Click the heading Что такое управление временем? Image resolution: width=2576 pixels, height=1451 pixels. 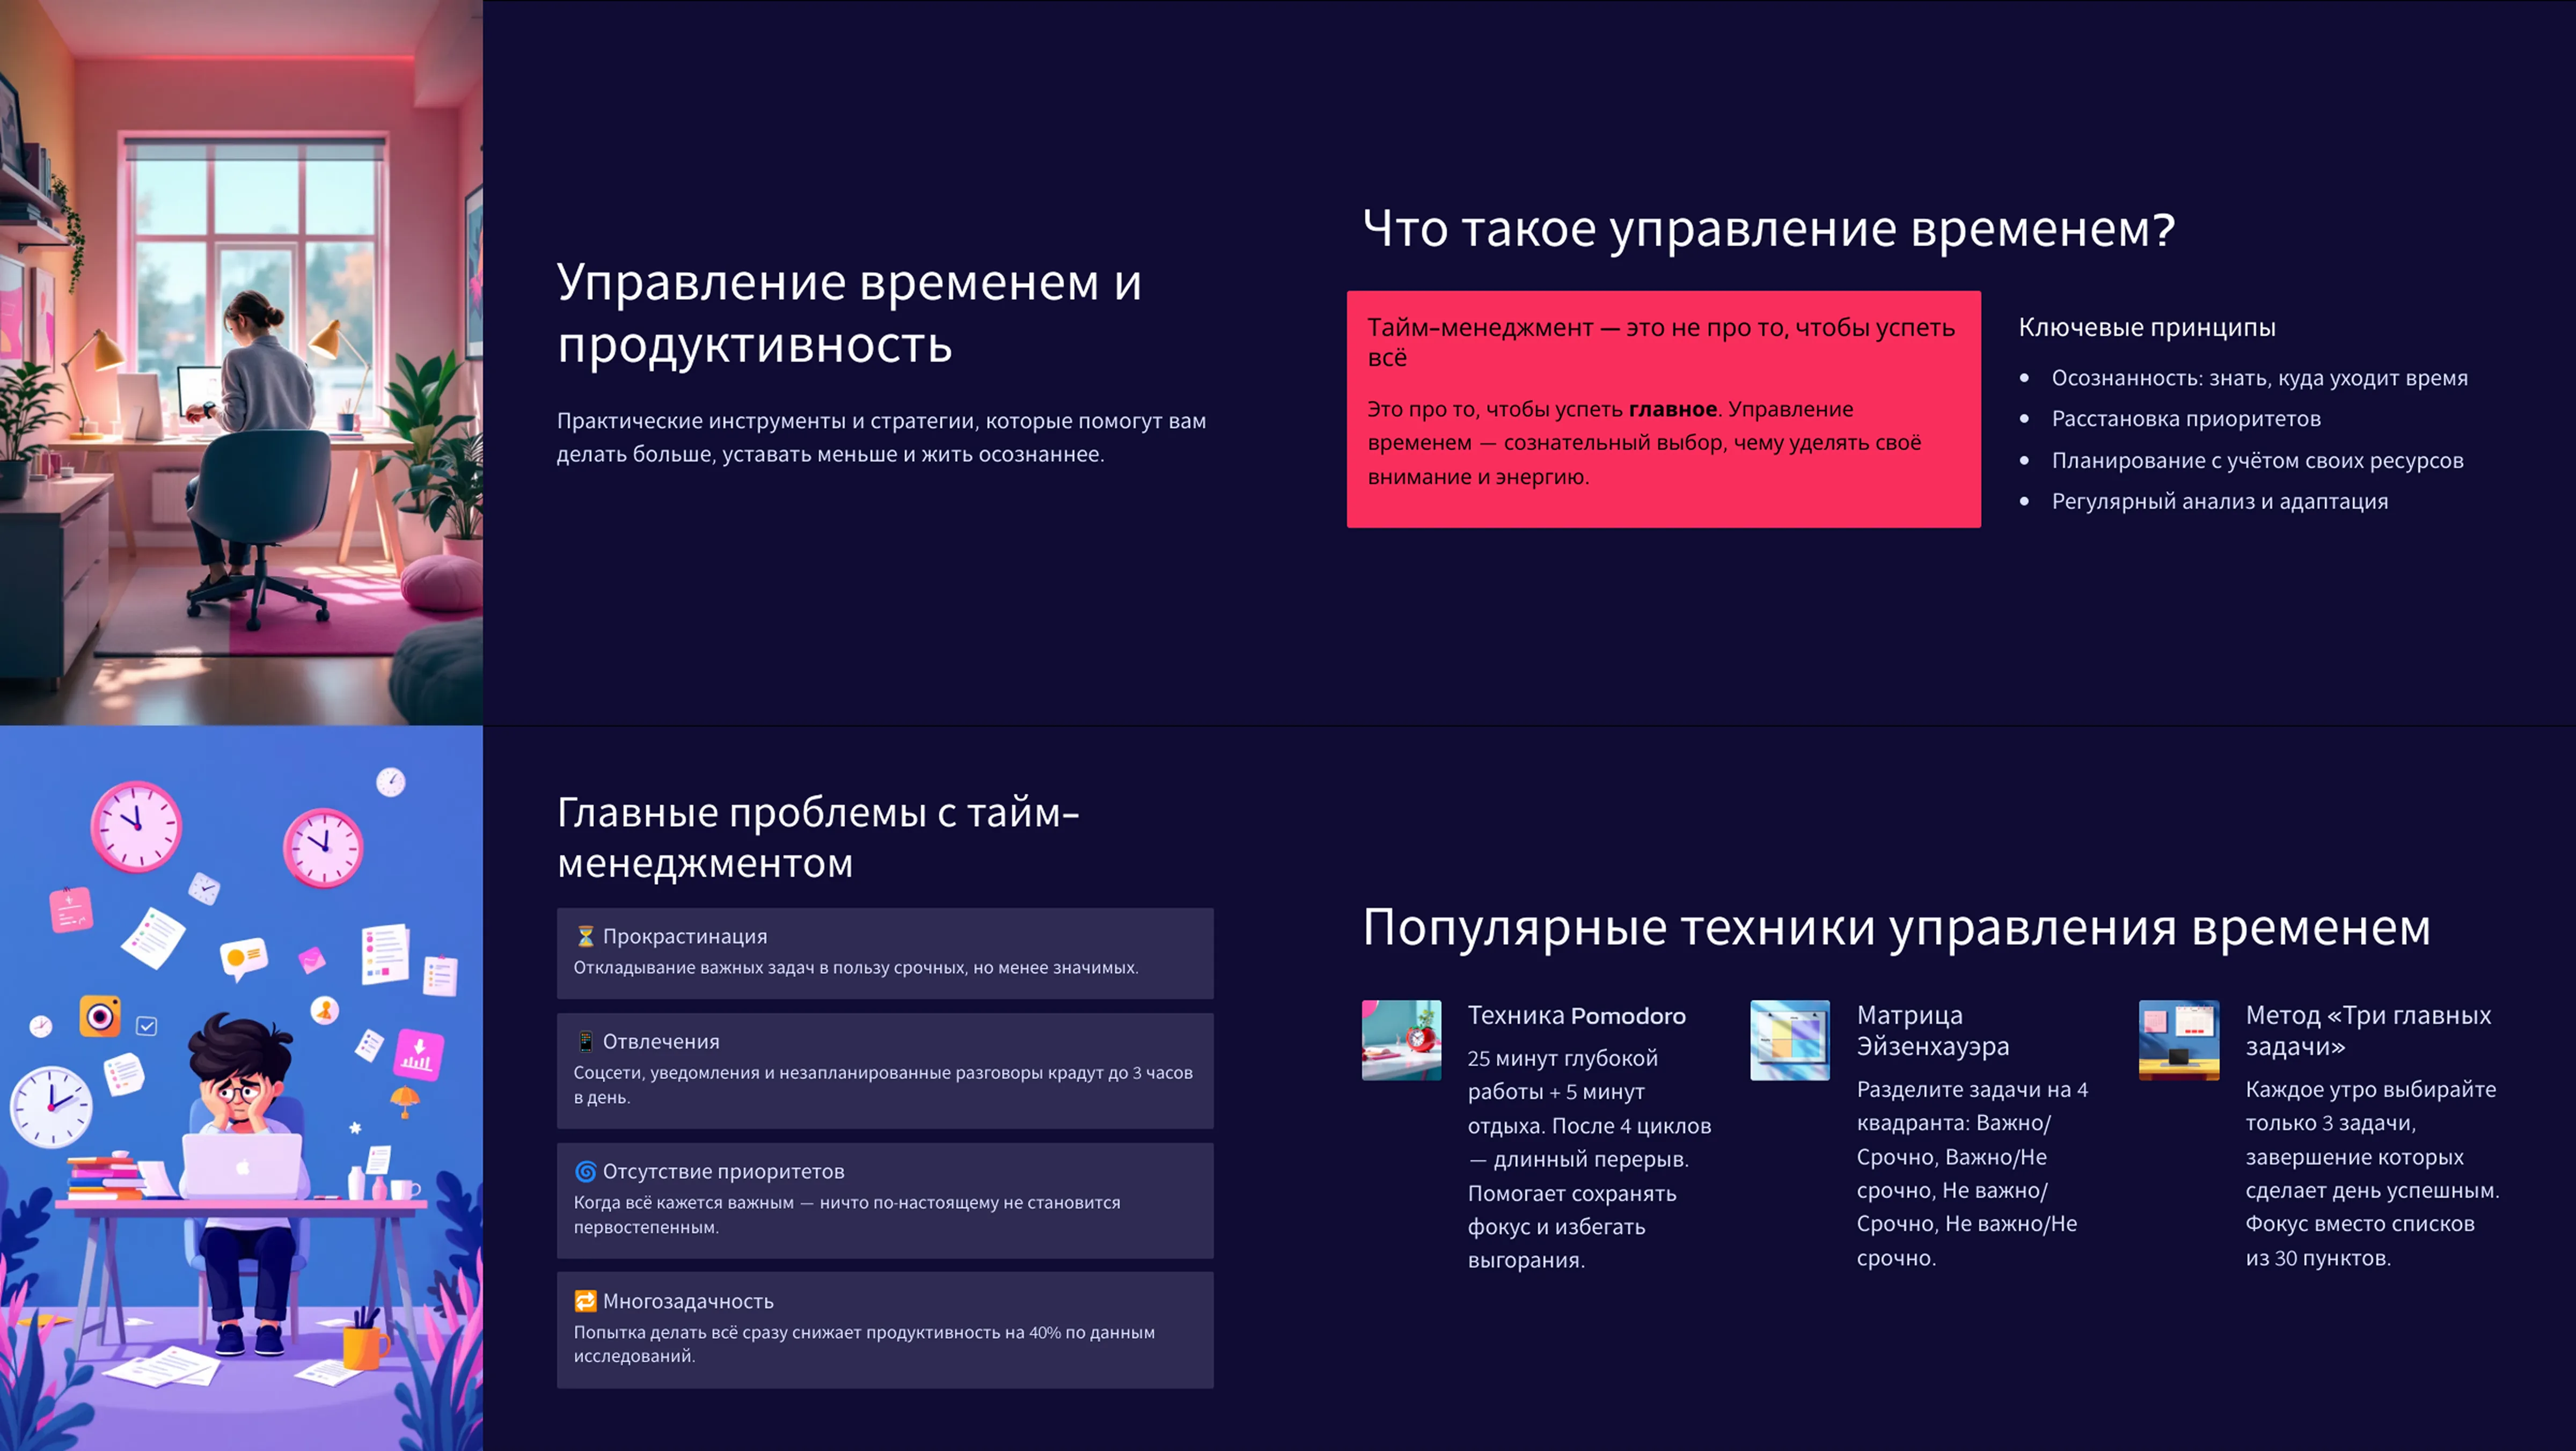1768,229
